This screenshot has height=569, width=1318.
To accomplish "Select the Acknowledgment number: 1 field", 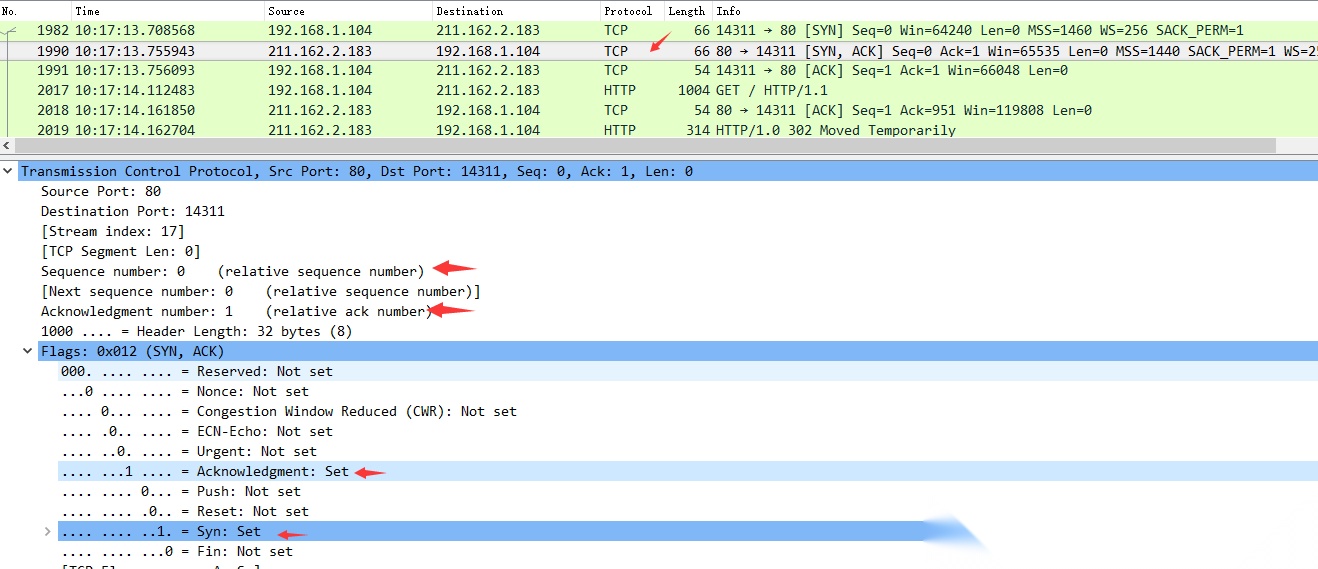I will 237,311.
